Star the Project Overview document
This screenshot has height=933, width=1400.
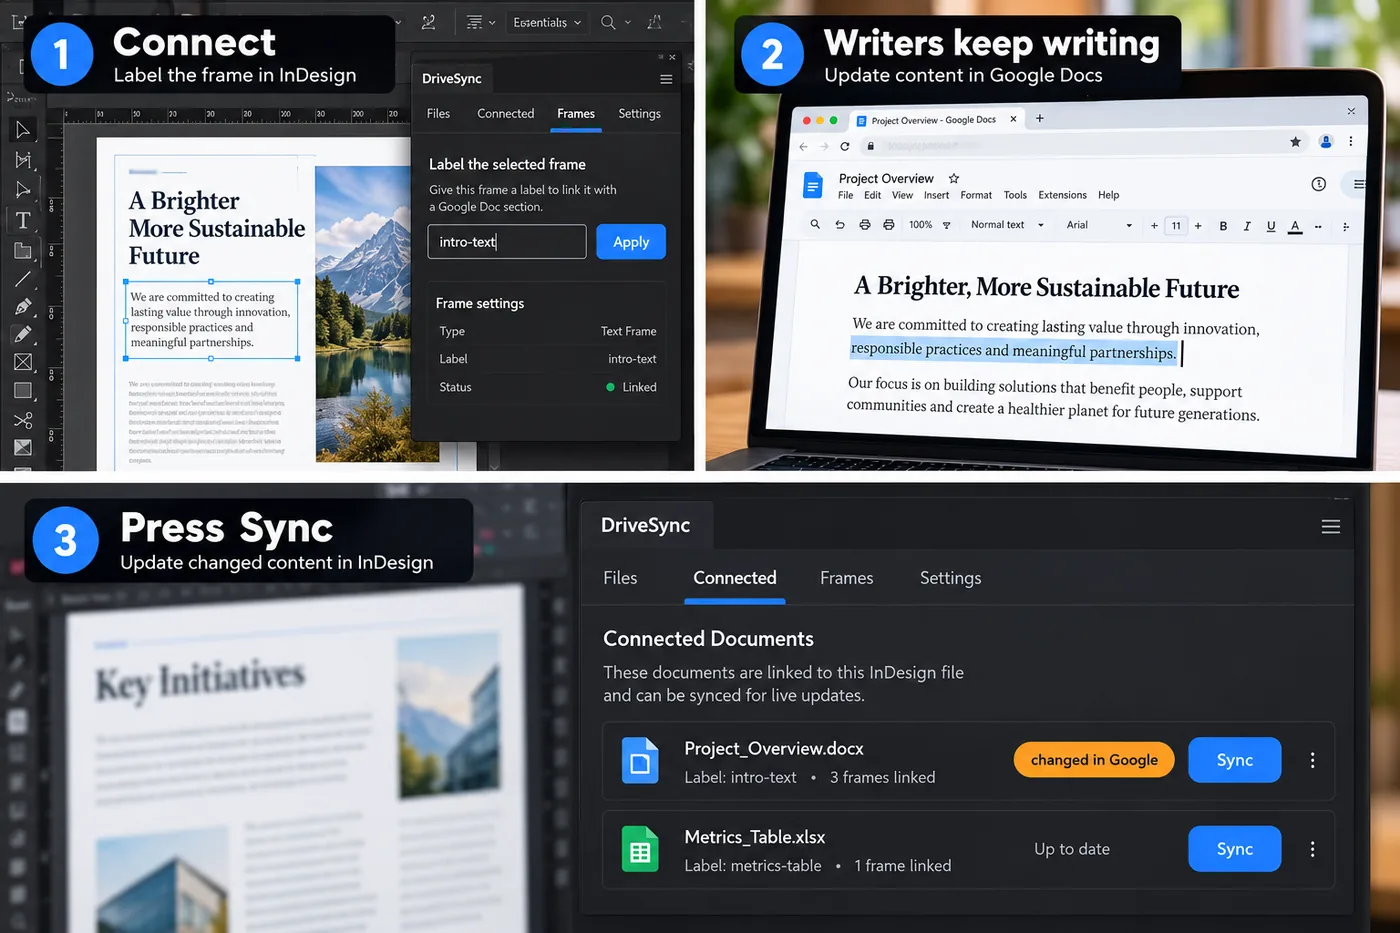954,178
